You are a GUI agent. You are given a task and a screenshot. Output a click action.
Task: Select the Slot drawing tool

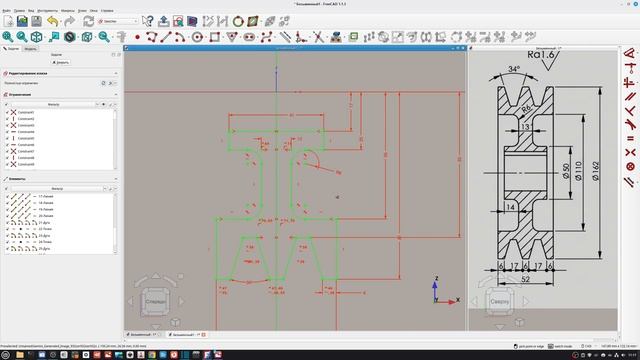[x=249, y=37]
